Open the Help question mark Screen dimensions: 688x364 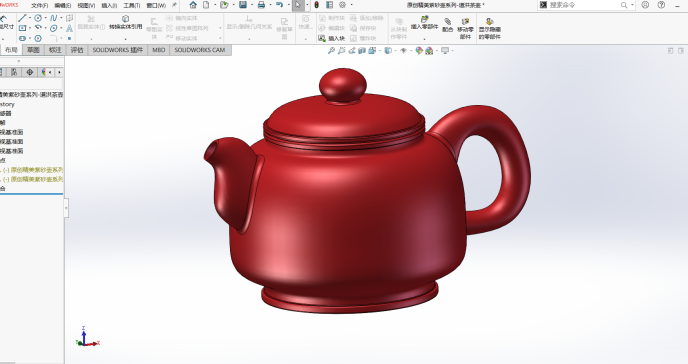(x=661, y=5)
